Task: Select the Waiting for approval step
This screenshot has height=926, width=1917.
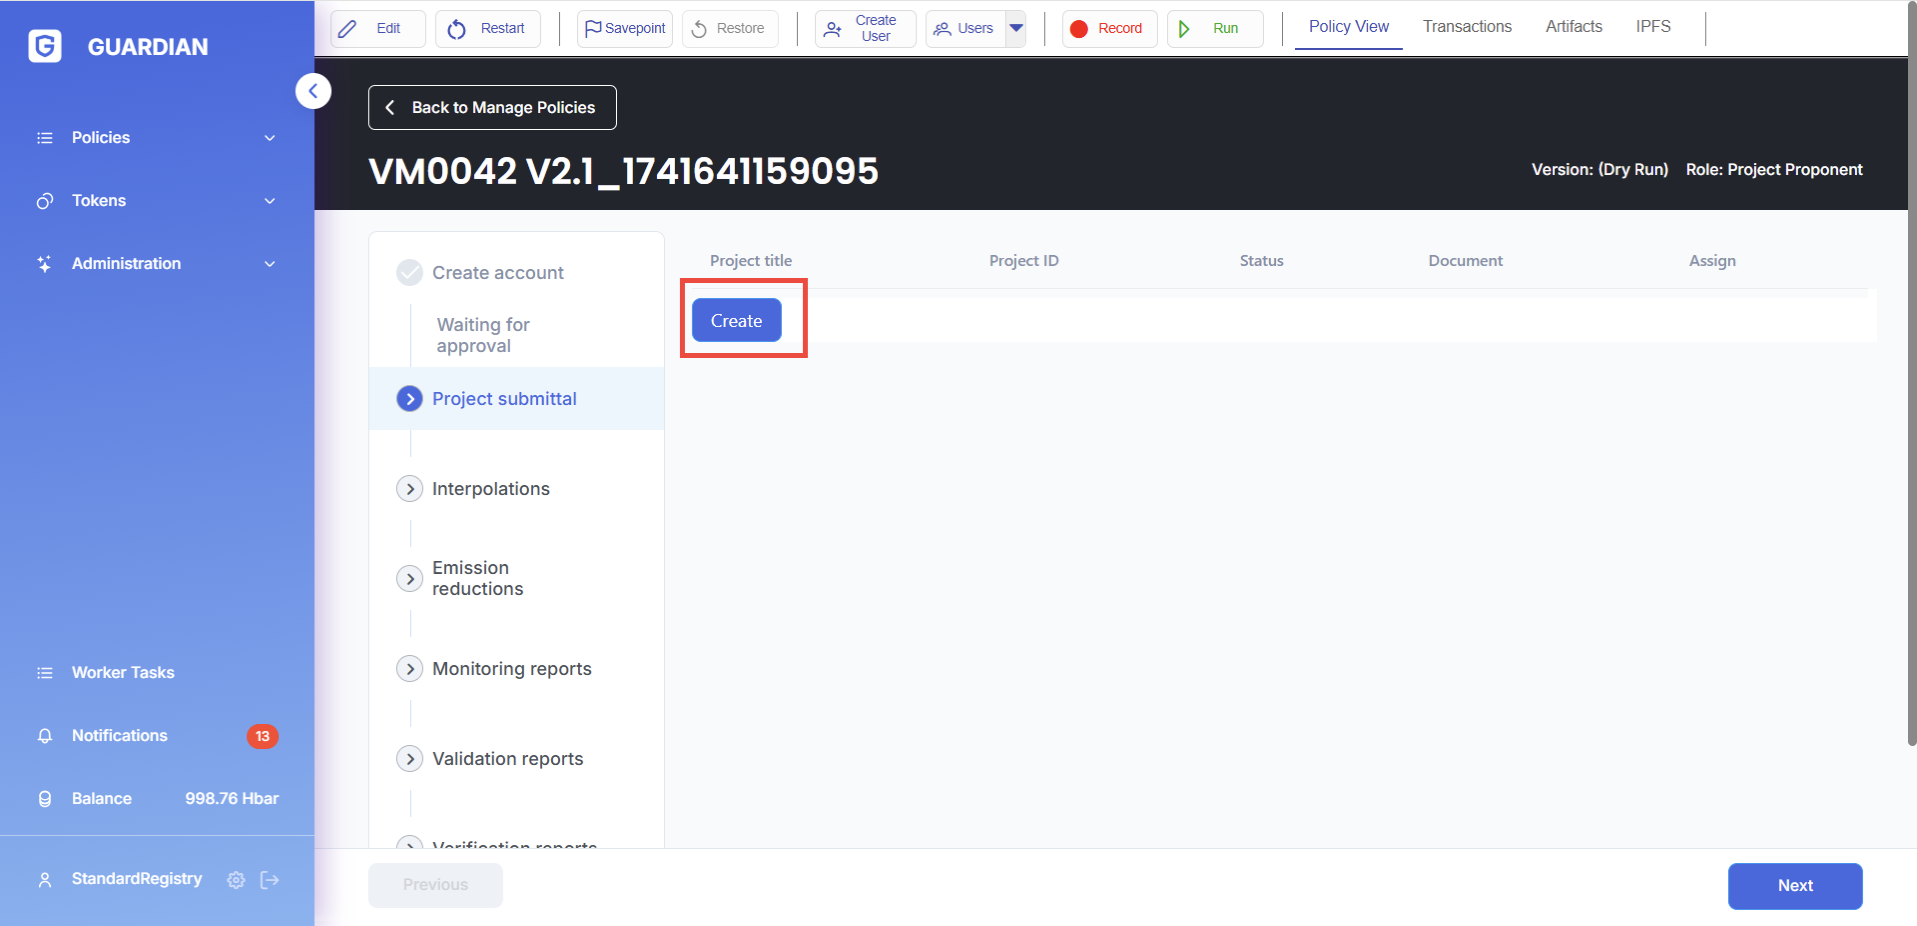Action: coord(484,335)
